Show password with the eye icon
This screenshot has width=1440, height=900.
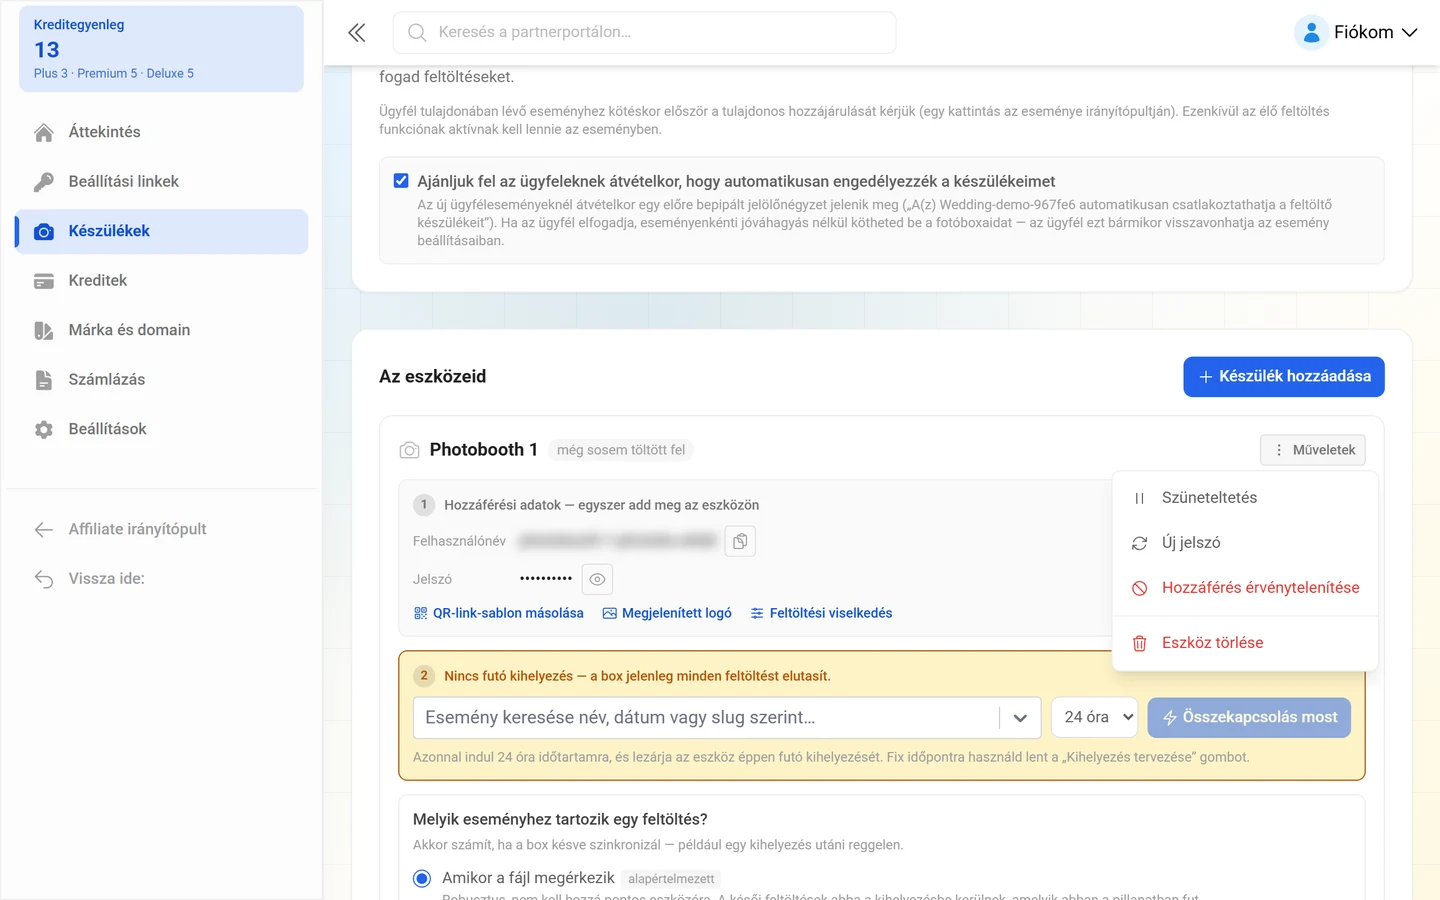(x=597, y=579)
